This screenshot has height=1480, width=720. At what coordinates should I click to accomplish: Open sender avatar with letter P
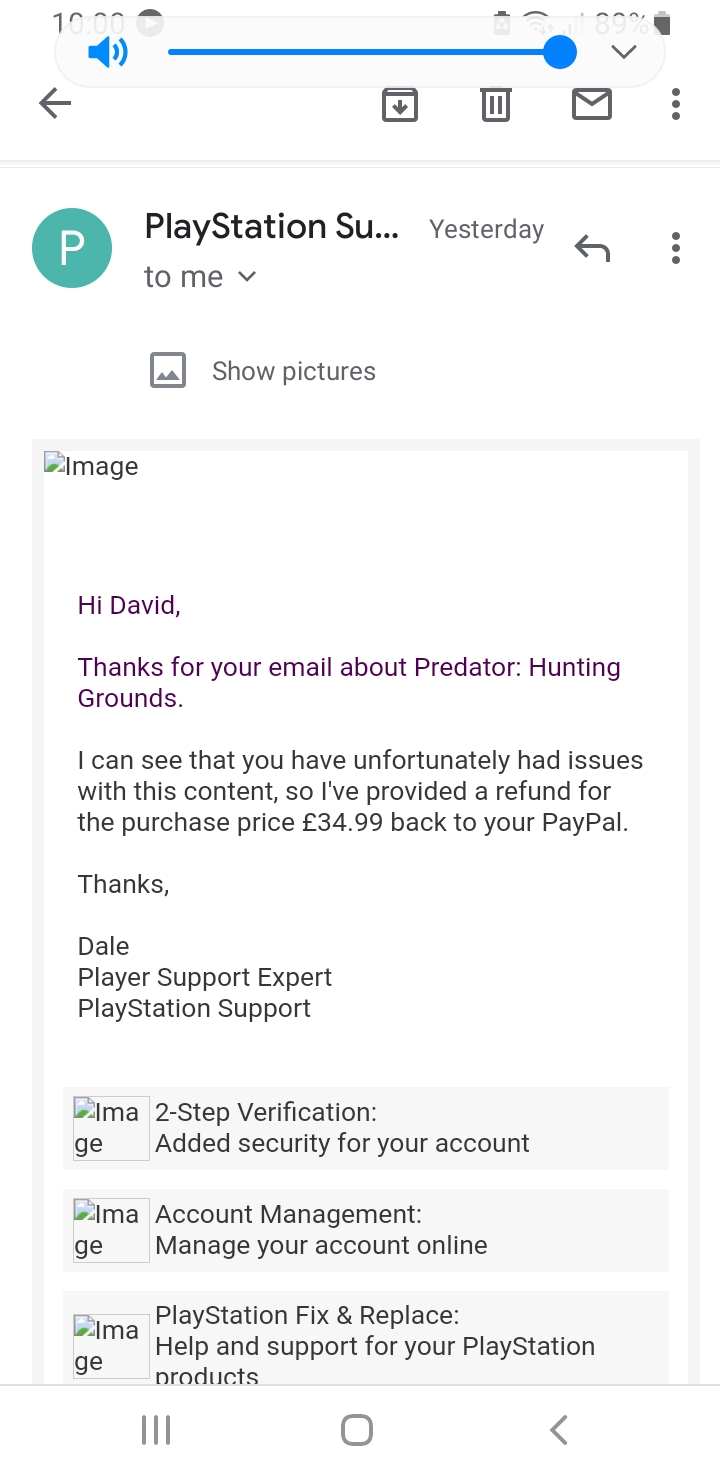(72, 248)
